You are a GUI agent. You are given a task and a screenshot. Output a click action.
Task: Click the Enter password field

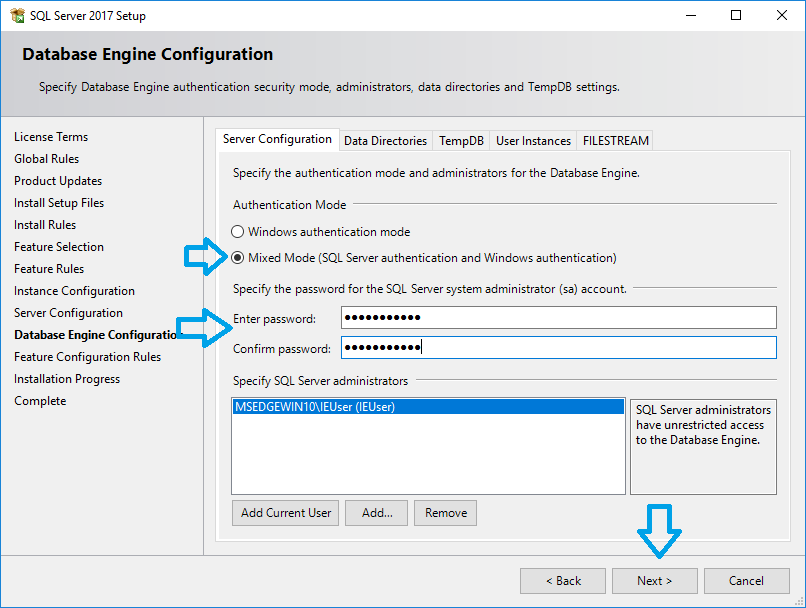(x=558, y=318)
